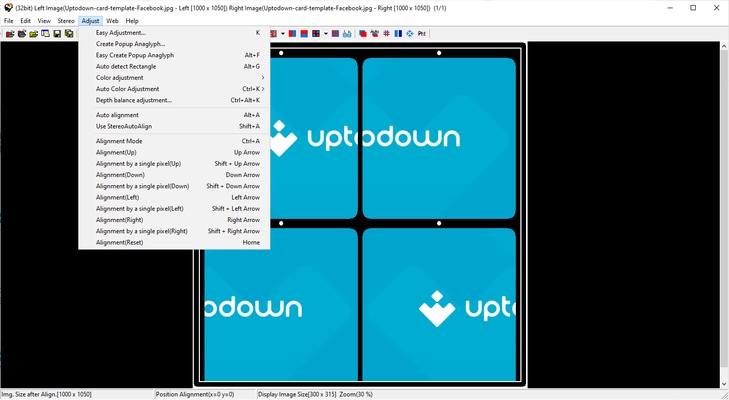
Task: Close the open Adjust menu
Action: coord(90,21)
